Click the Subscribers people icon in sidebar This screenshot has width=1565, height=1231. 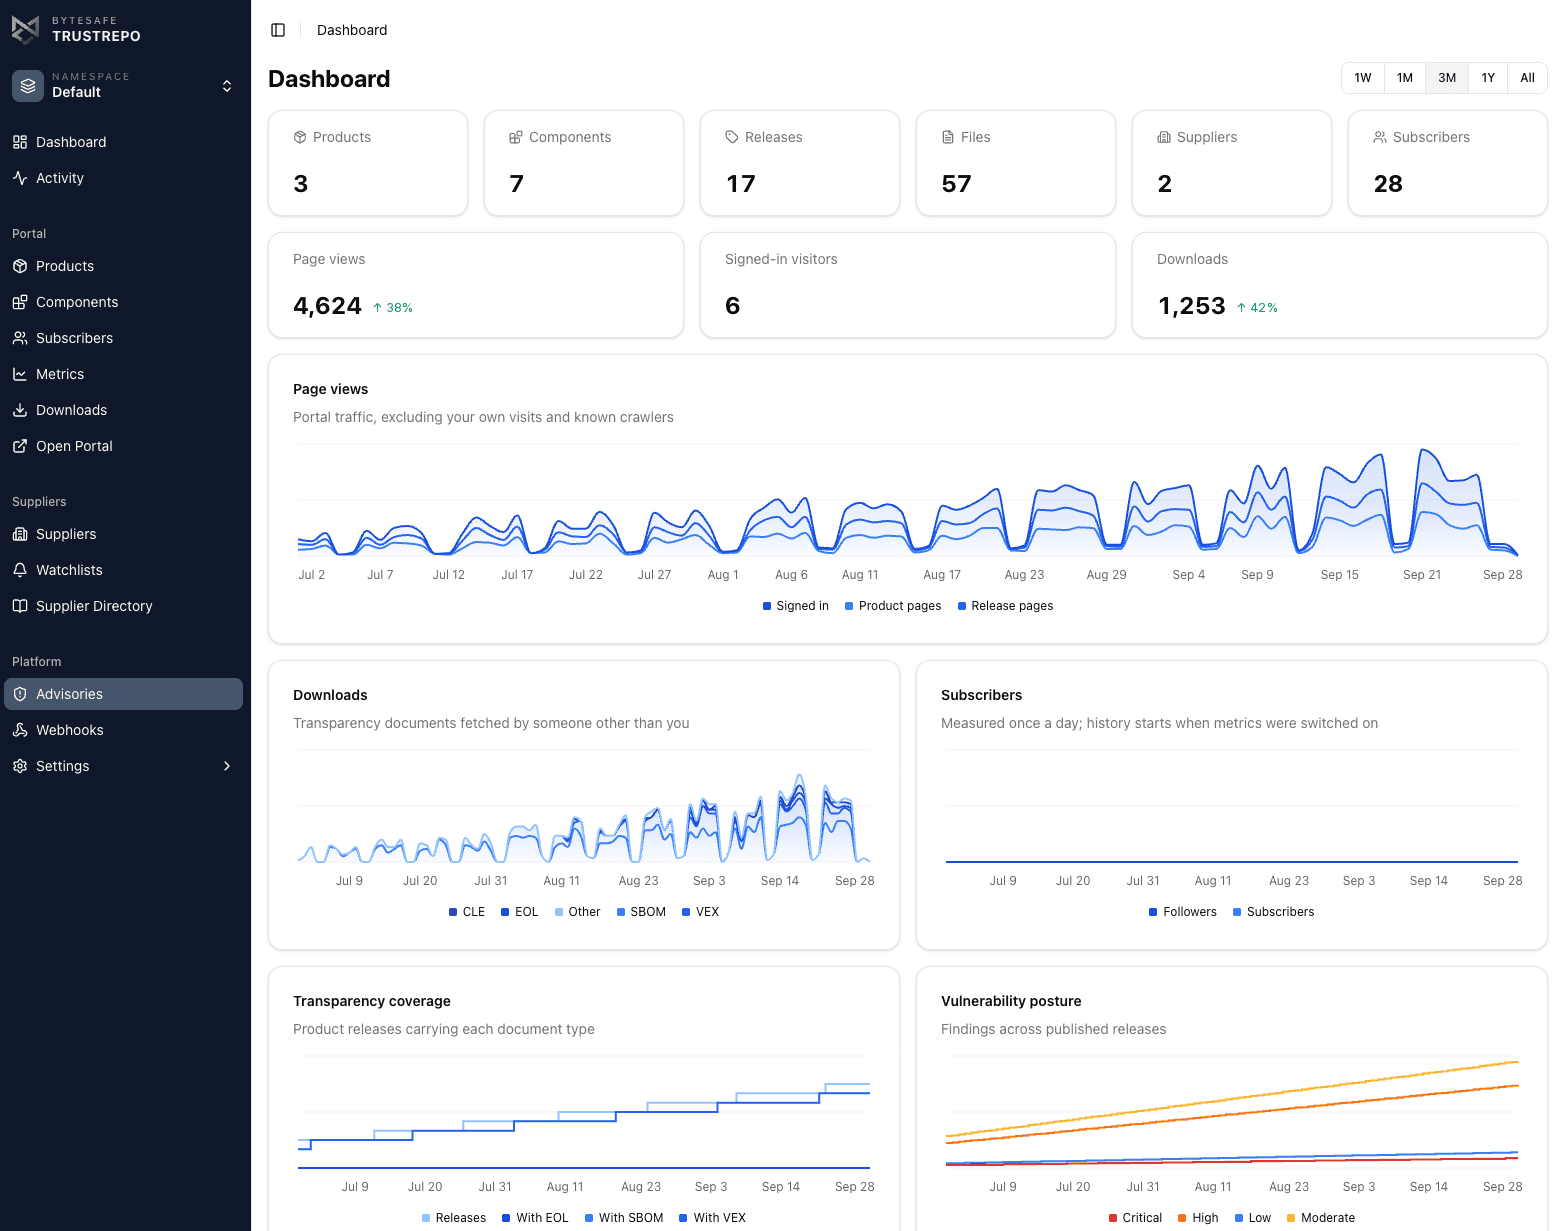click(20, 338)
